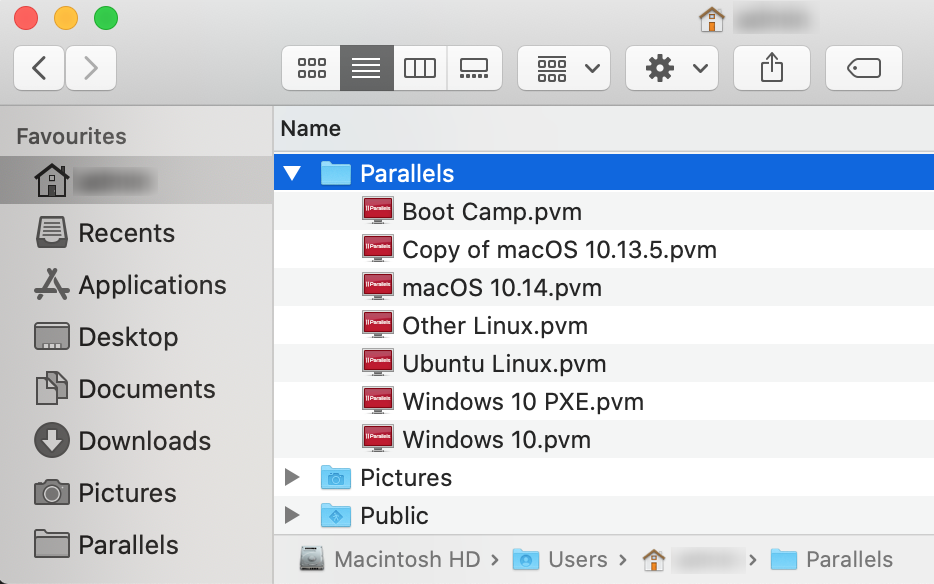The image size is (934, 584).
Task: Select Copy of macOS 10.13.5.pvm icon
Action: click(378, 249)
